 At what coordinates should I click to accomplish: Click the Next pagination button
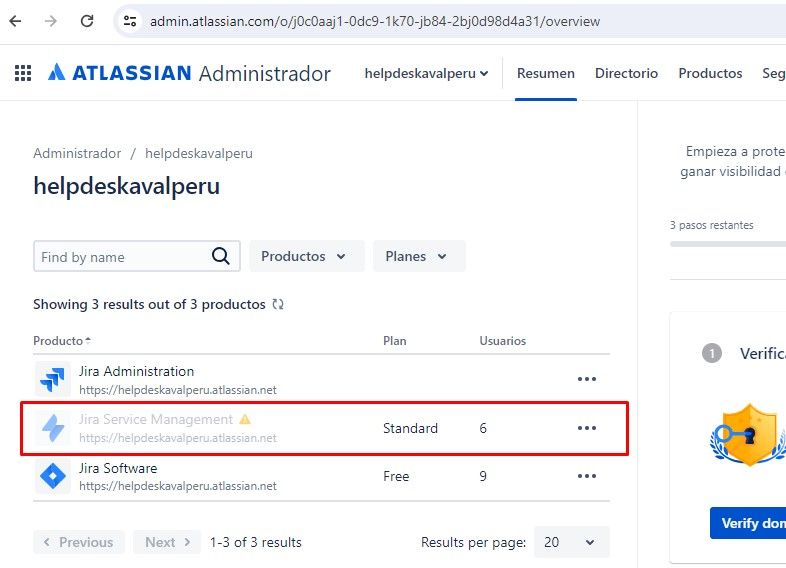point(167,542)
